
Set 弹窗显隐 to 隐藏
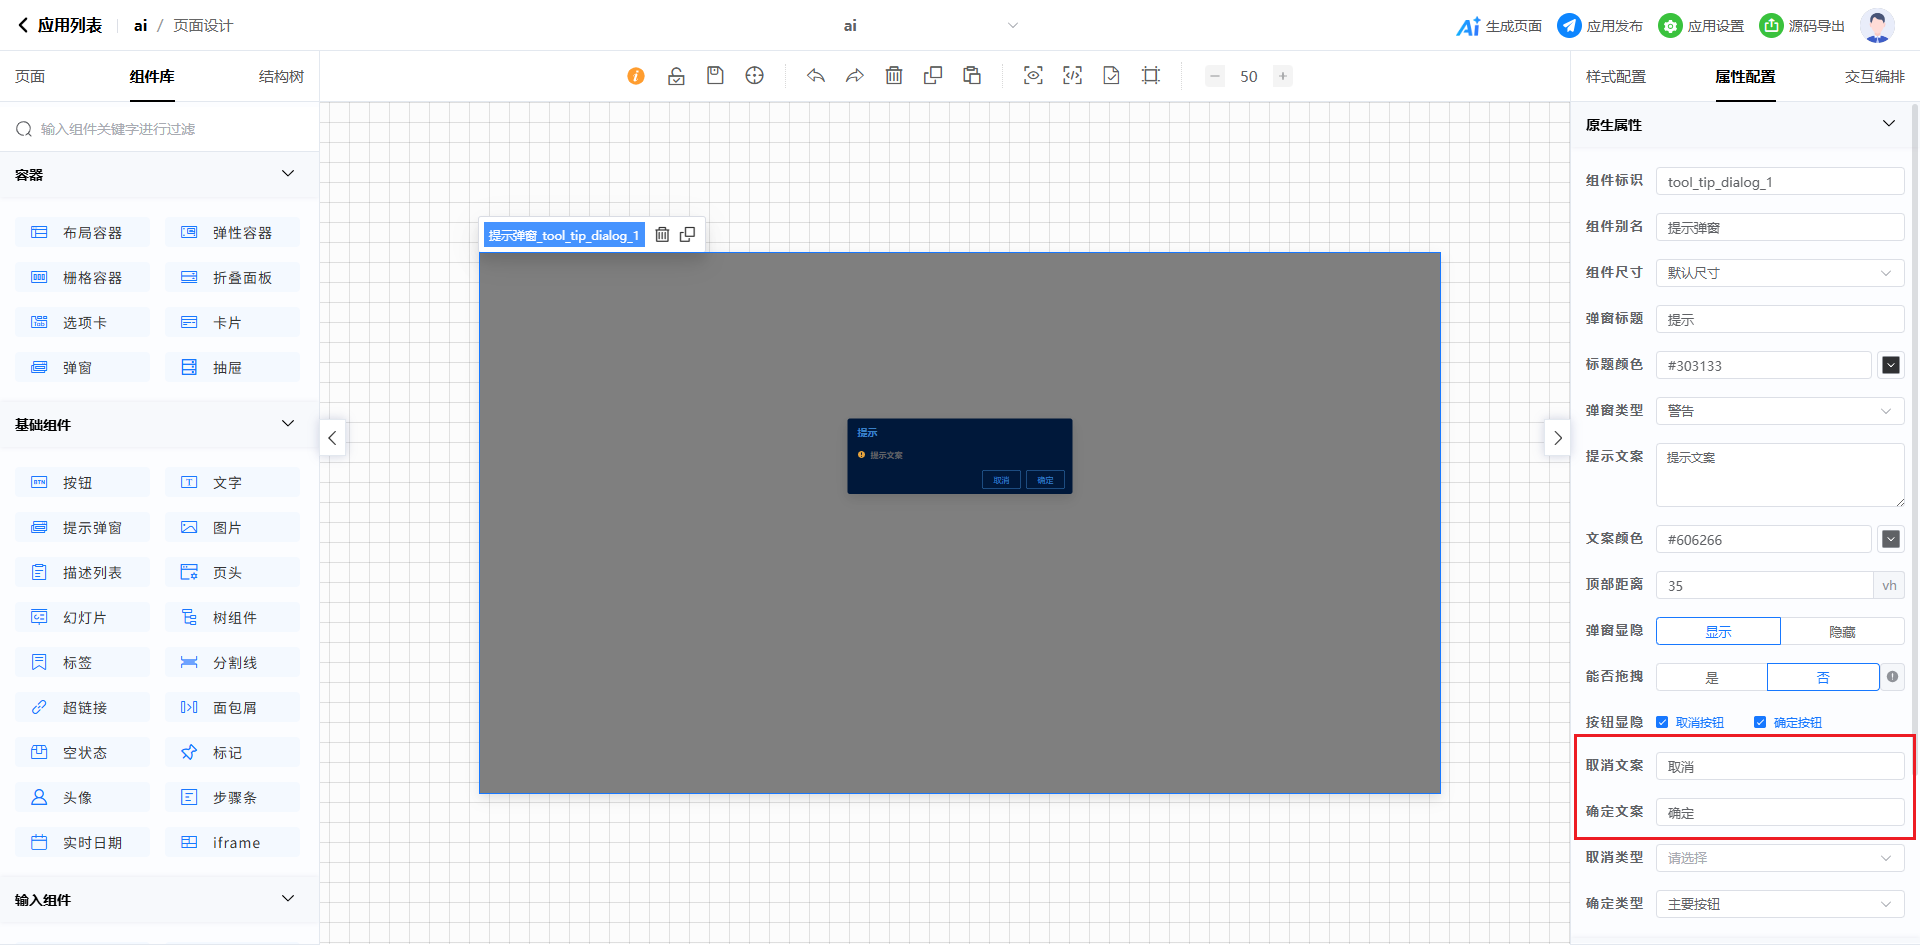tap(1842, 631)
